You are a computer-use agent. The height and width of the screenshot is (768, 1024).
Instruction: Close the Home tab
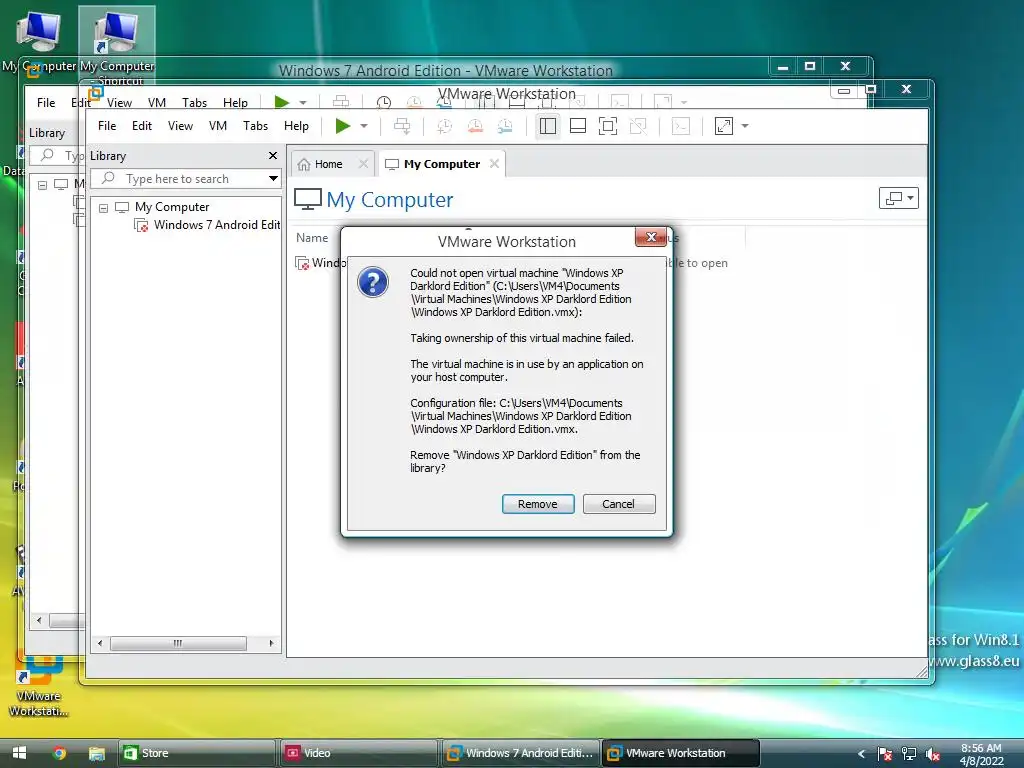[364, 164]
